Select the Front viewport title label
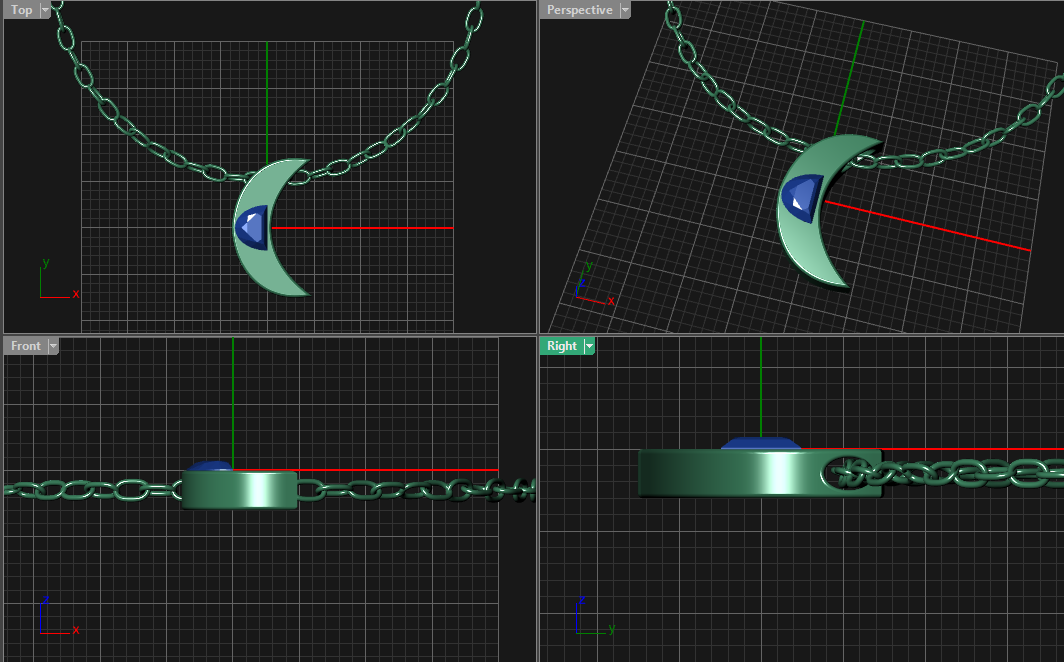1064x662 pixels. click(25, 346)
